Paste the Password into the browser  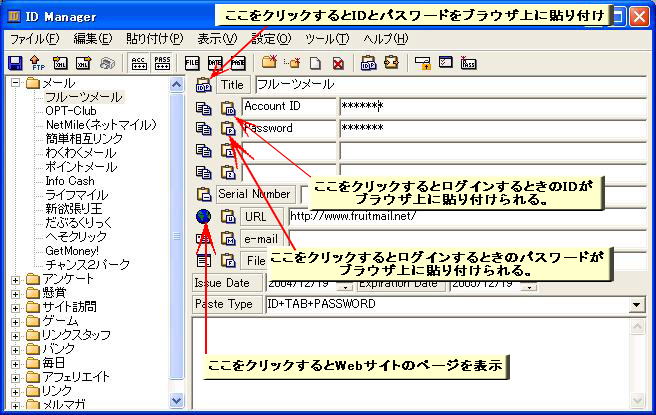click(228, 129)
